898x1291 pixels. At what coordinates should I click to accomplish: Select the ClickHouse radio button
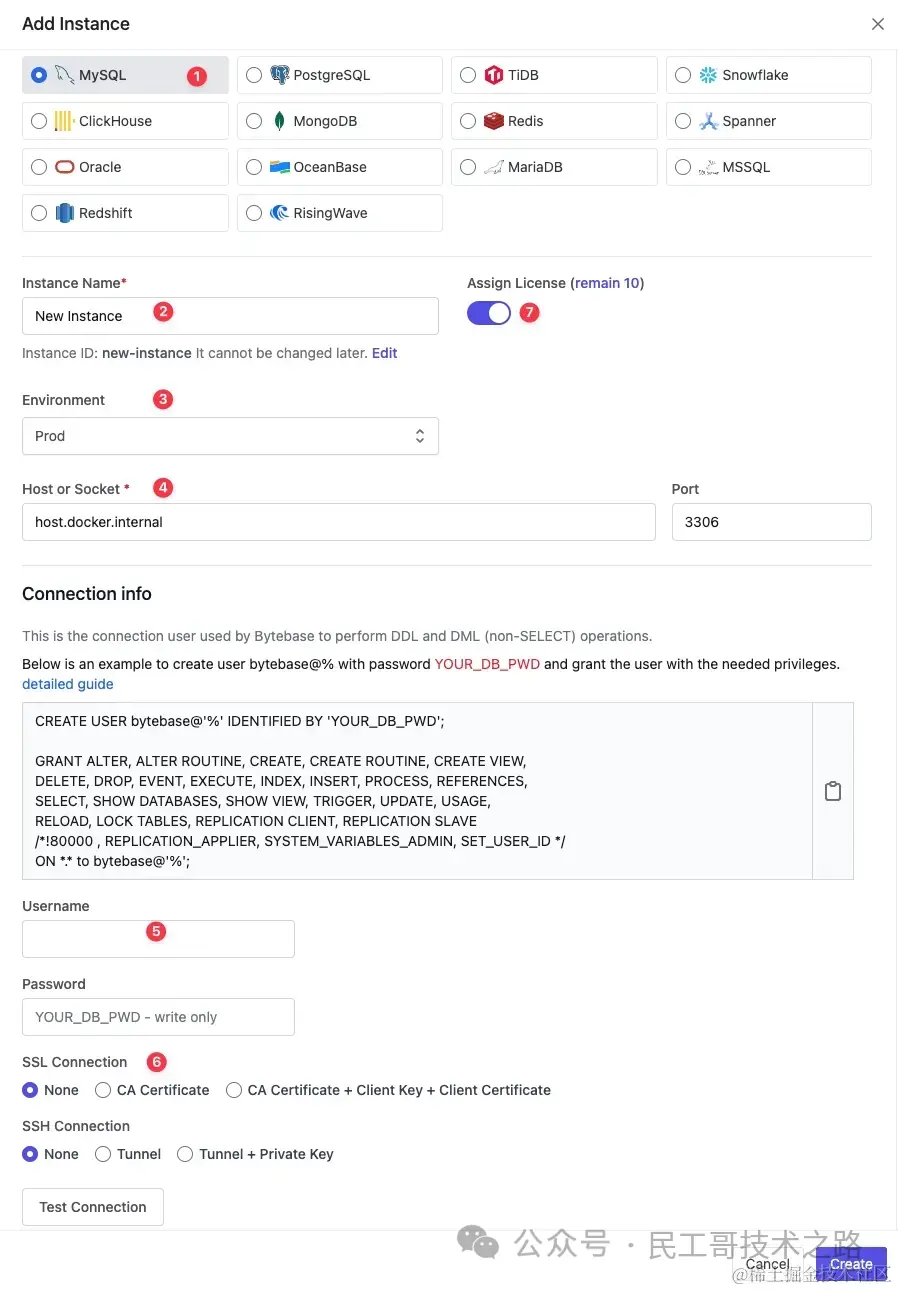pyautogui.click(x=39, y=121)
